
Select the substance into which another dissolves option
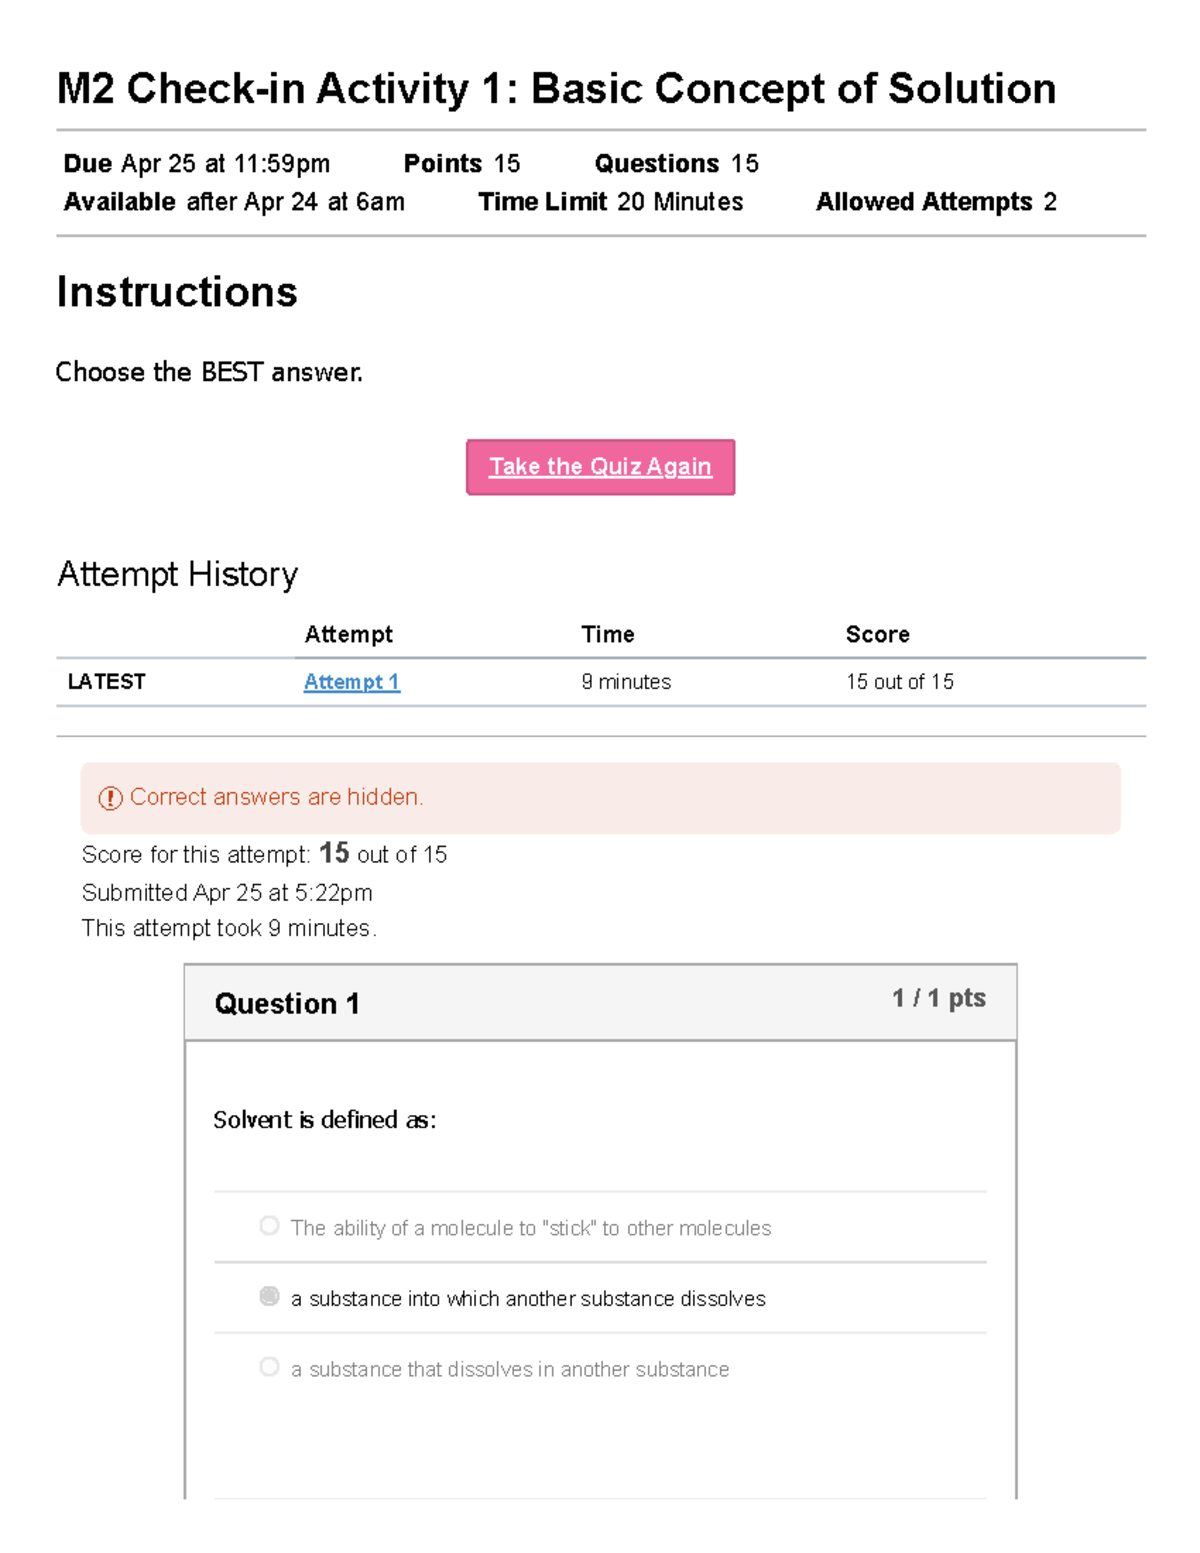[x=268, y=1295]
